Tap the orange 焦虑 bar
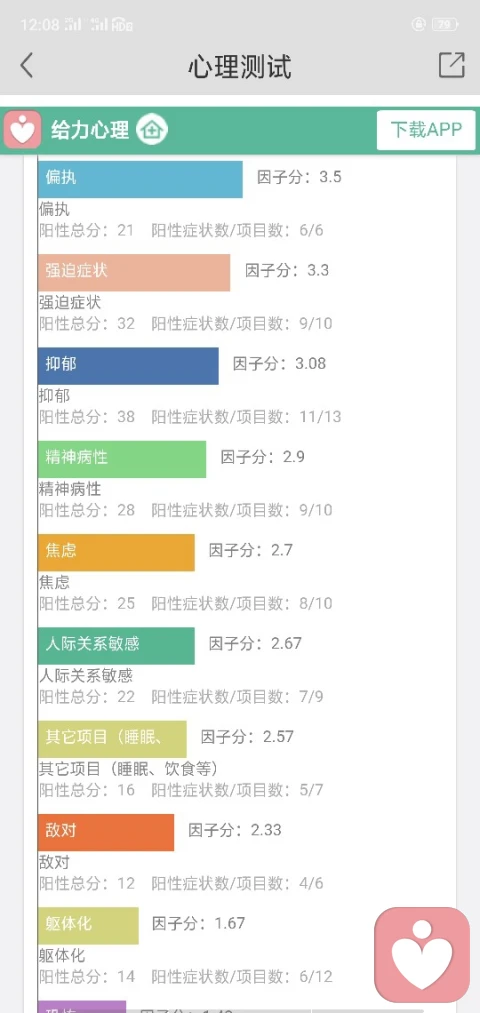This screenshot has width=480, height=1013. 116,552
